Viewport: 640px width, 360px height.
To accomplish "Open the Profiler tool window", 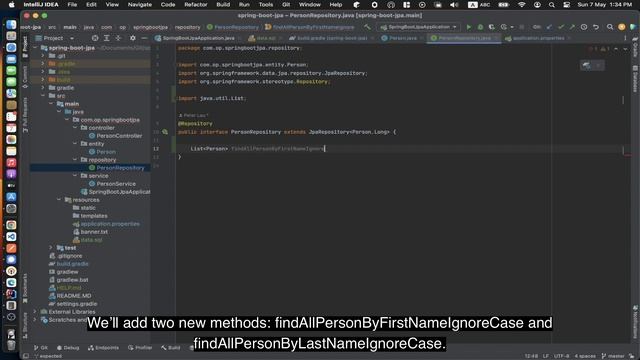I will tap(140, 348).
